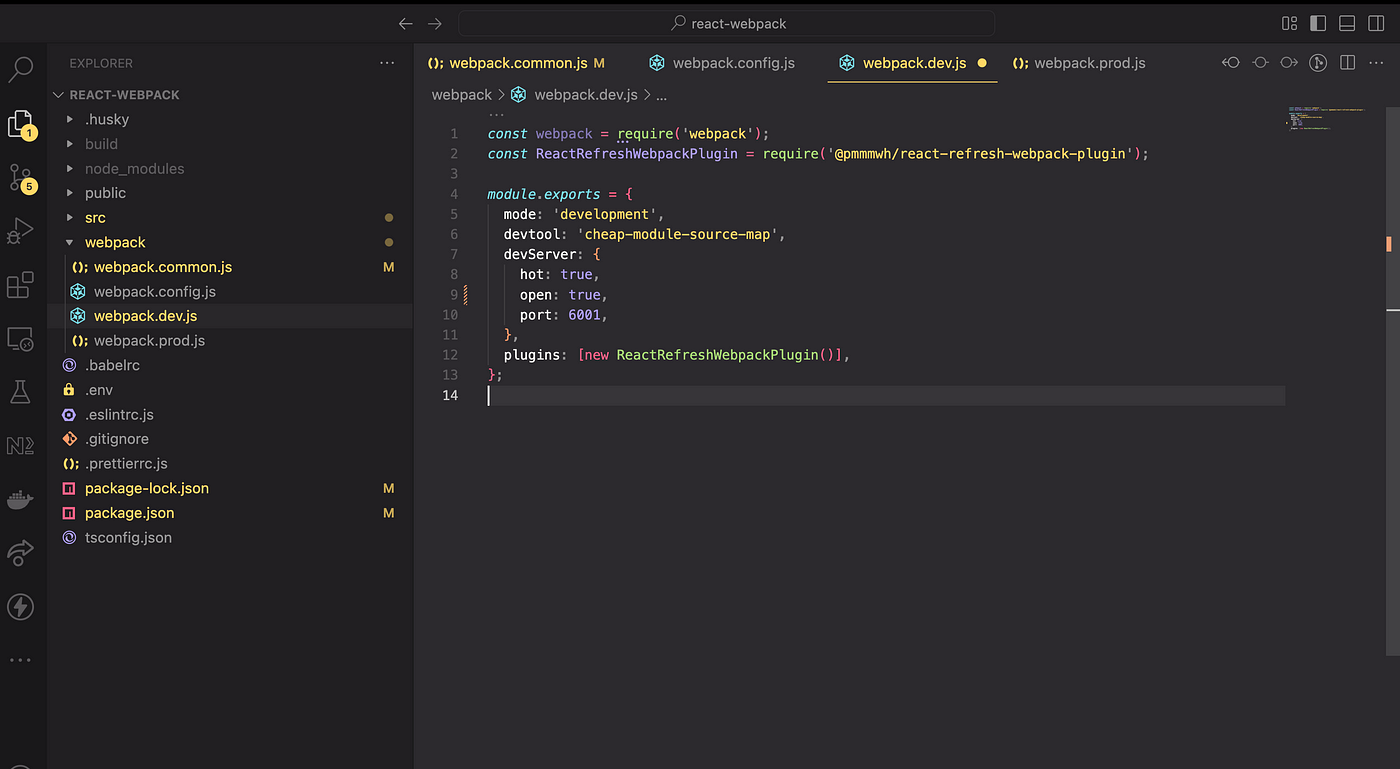Open the Testing flask view
The image size is (1400, 769).
tap(20, 392)
